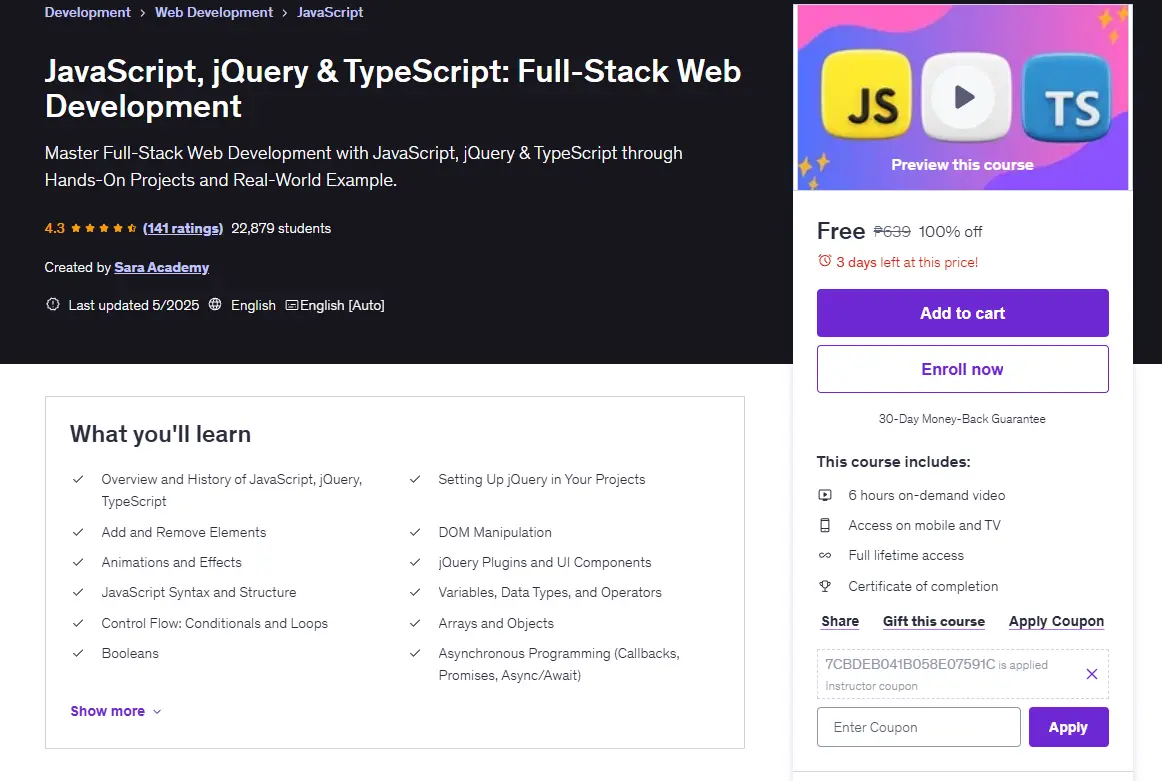Click the 4.3 rating number
1162x781 pixels.
click(x=54, y=228)
